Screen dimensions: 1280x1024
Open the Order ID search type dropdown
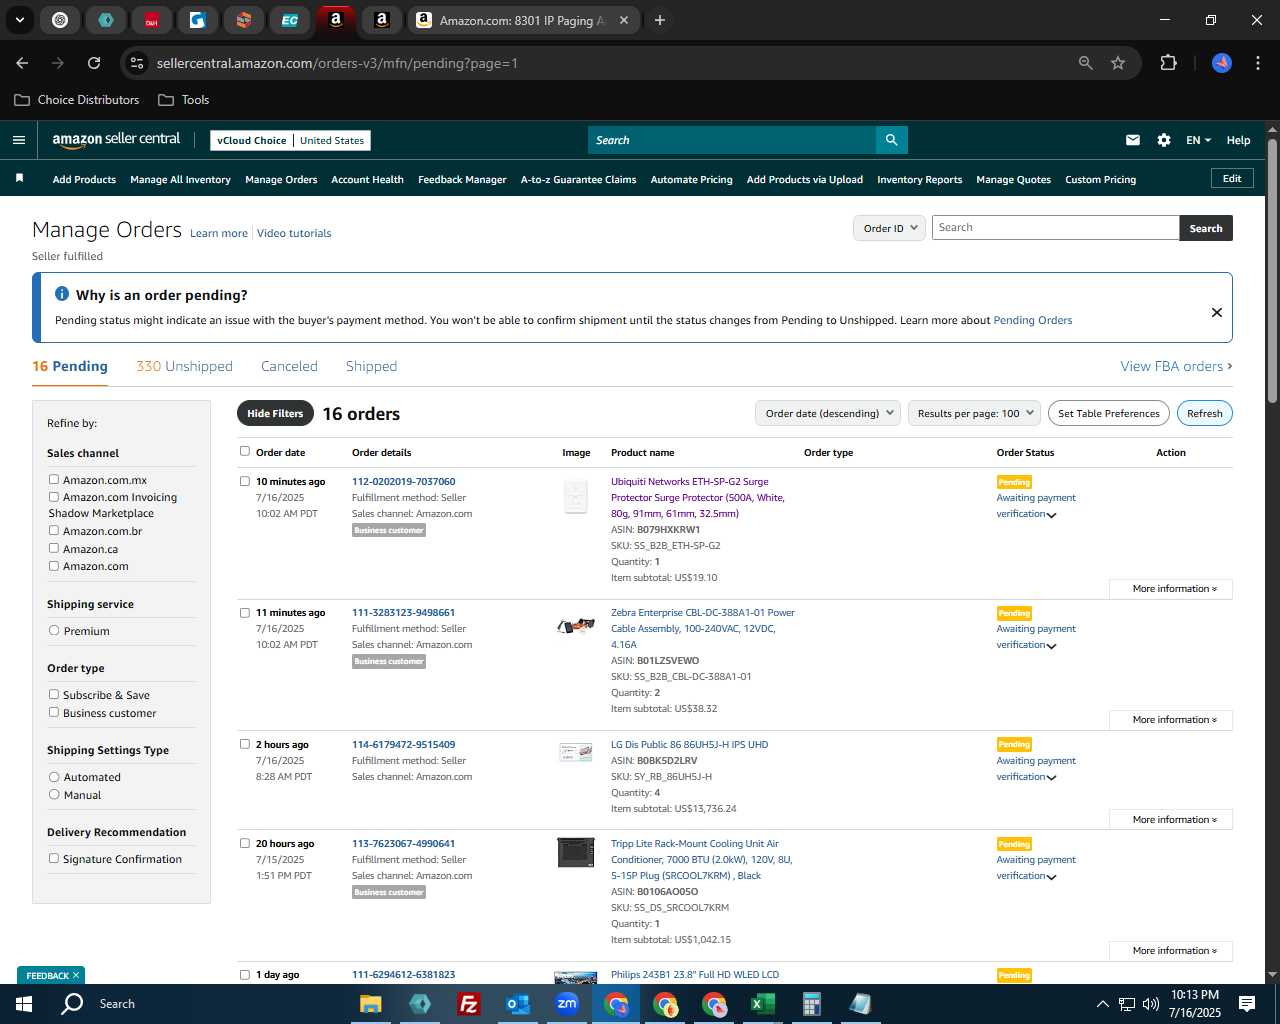[x=889, y=228]
